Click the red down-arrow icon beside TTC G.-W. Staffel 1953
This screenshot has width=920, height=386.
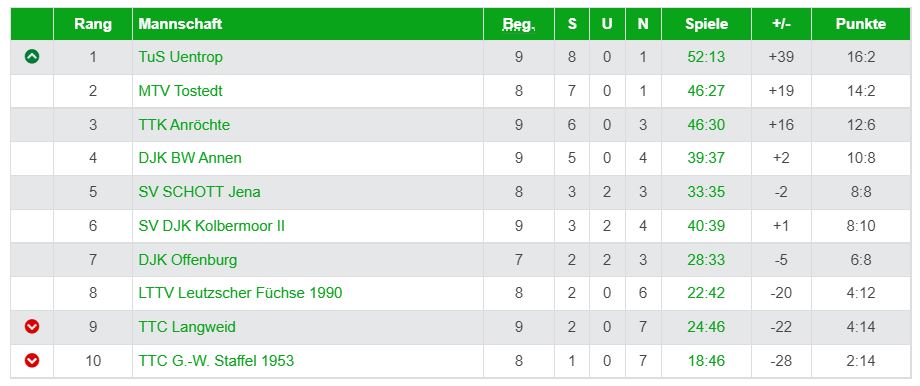pos(32,361)
